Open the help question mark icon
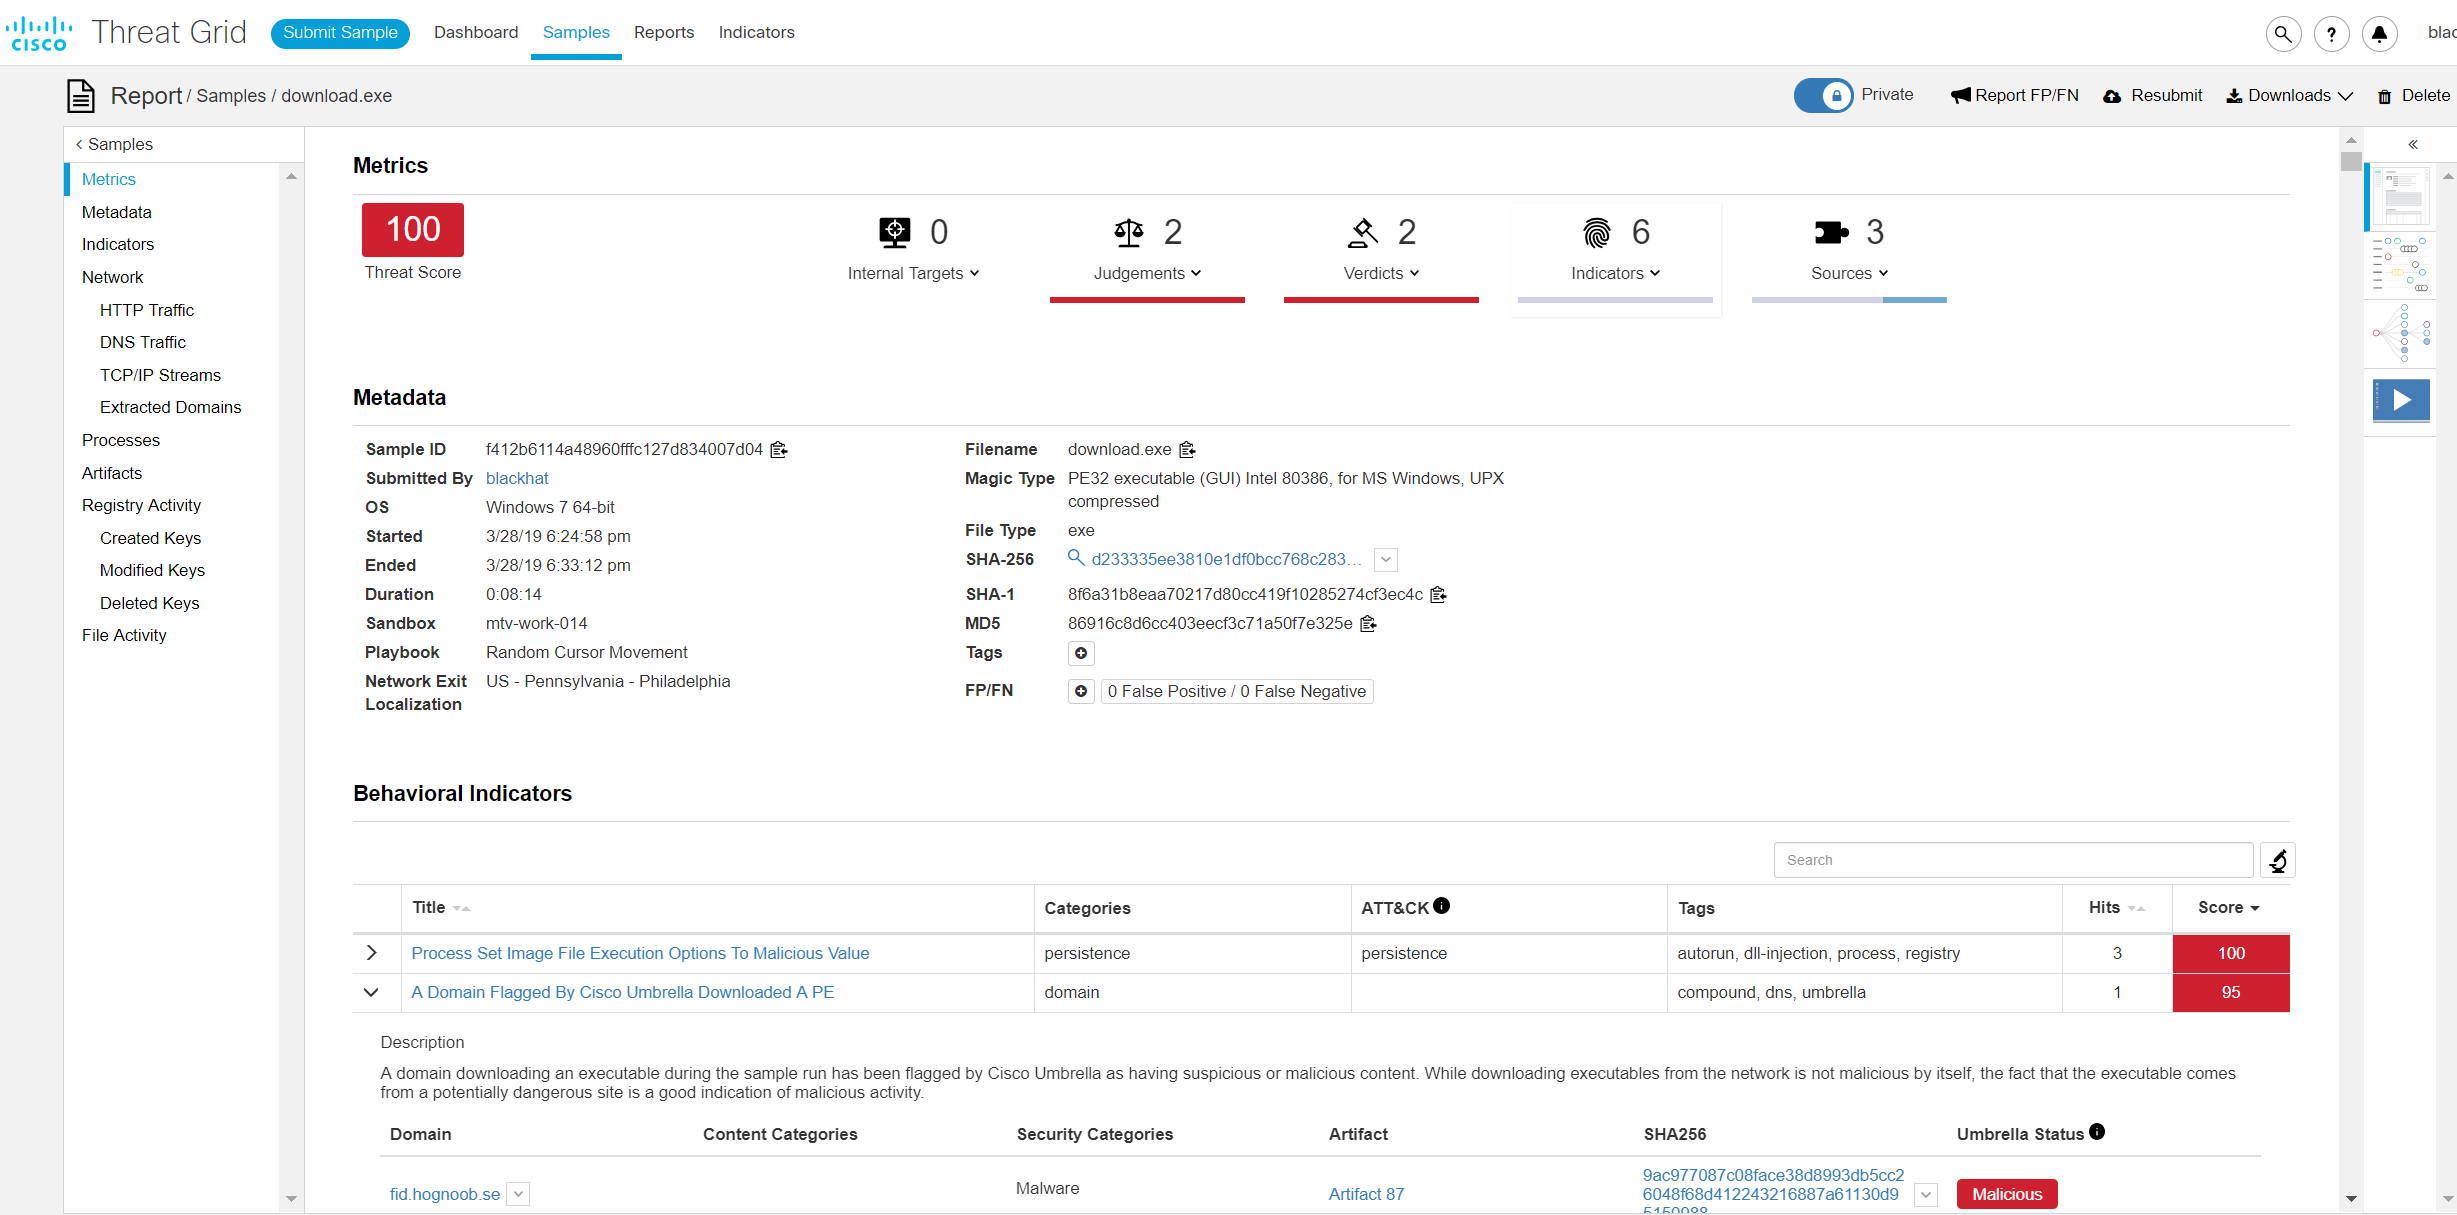The width and height of the screenshot is (2457, 1215). 2331,34
